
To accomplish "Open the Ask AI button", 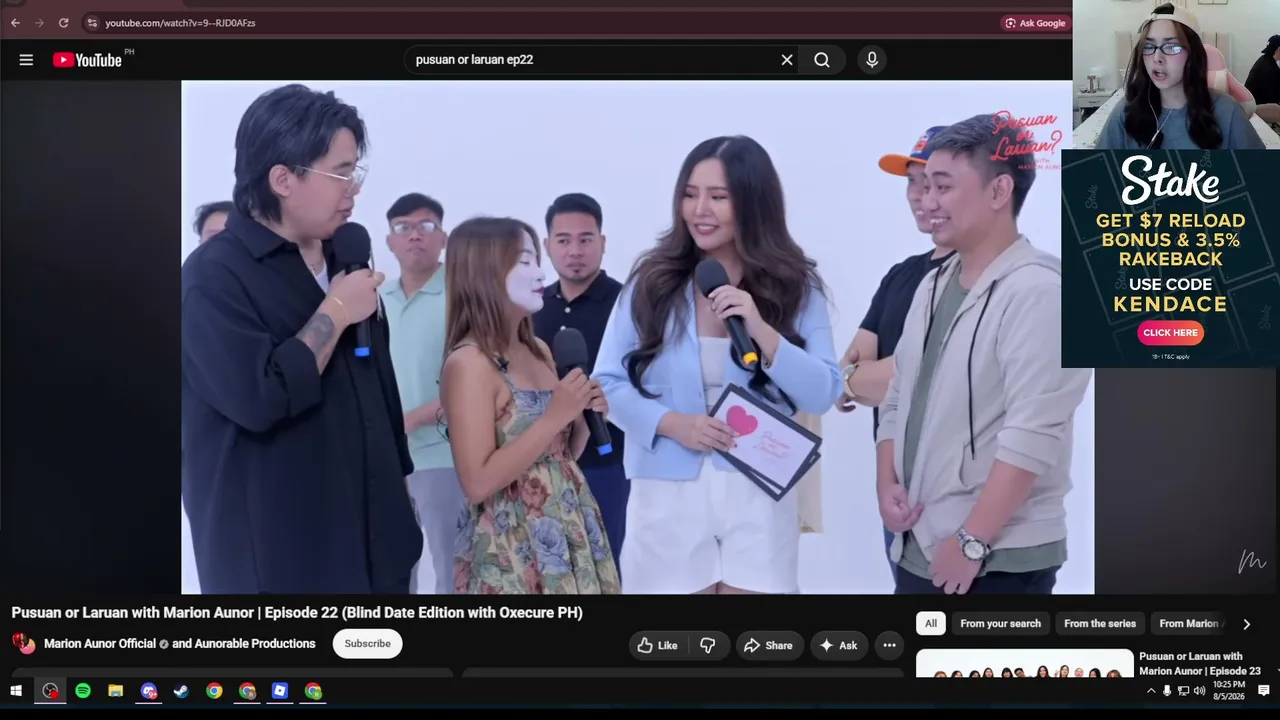I will [x=838, y=645].
